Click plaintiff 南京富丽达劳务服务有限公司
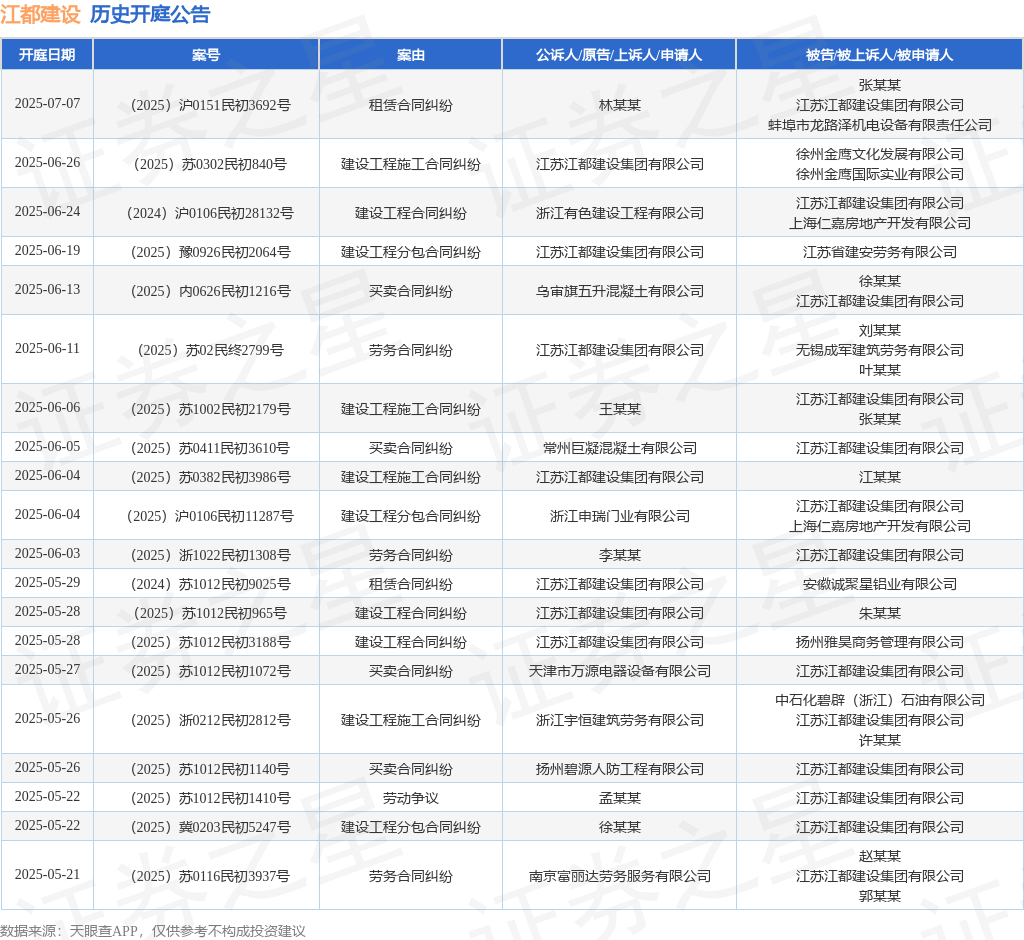This screenshot has height=940, width=1024. pos(620,876)
